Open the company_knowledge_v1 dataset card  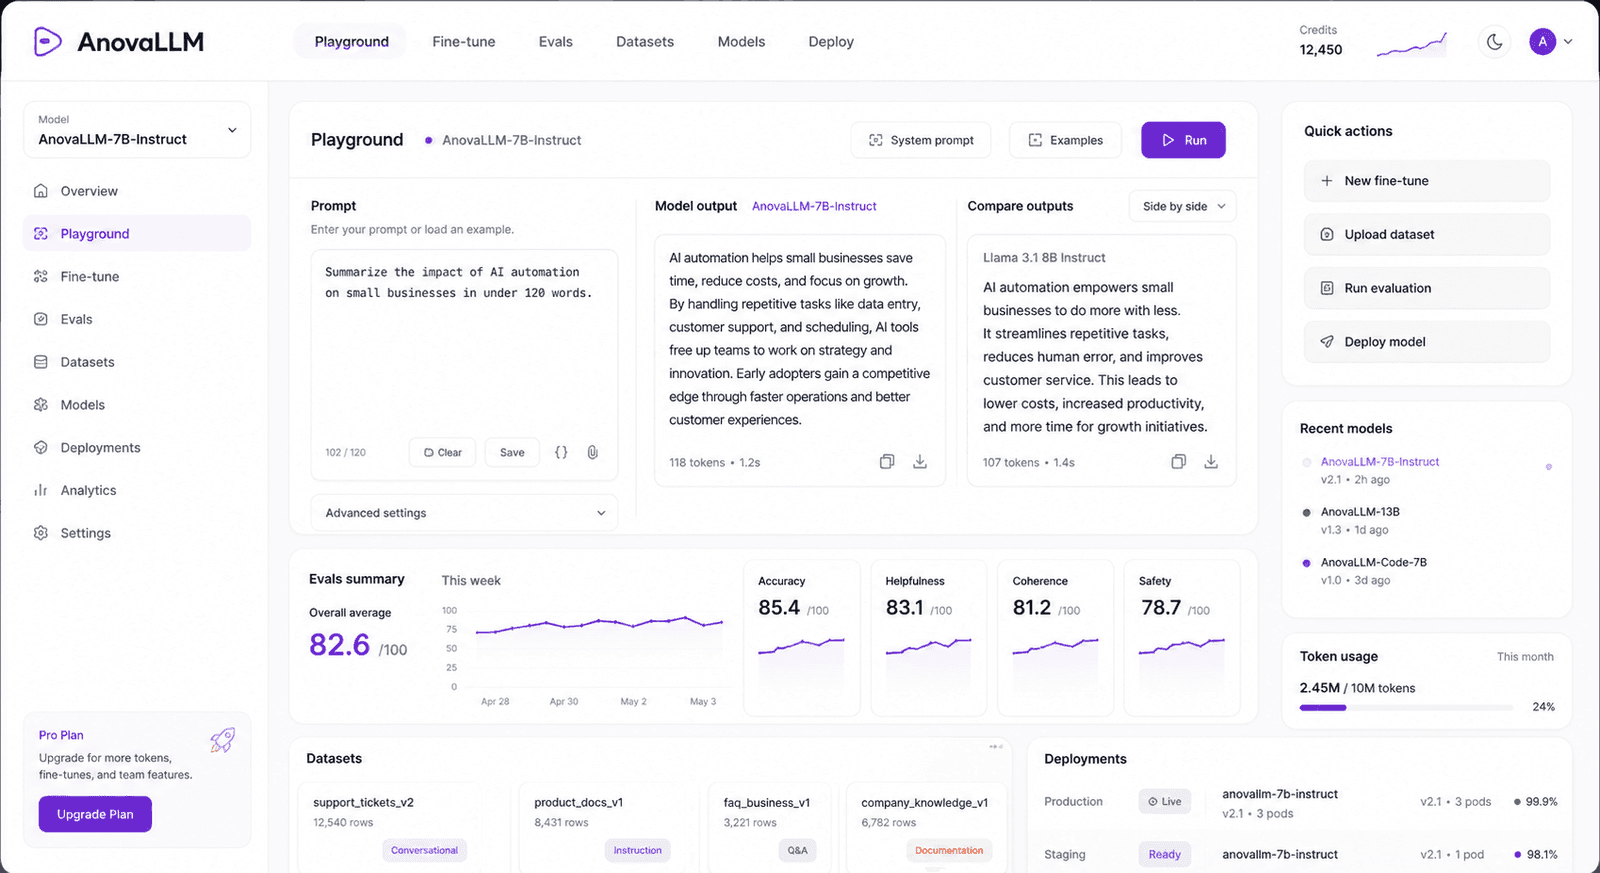click(926, 828)
